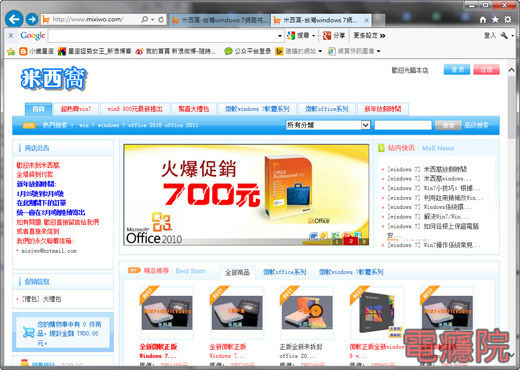
Task: Select banner slide indicator number 2
Action: tap(350, 241)
